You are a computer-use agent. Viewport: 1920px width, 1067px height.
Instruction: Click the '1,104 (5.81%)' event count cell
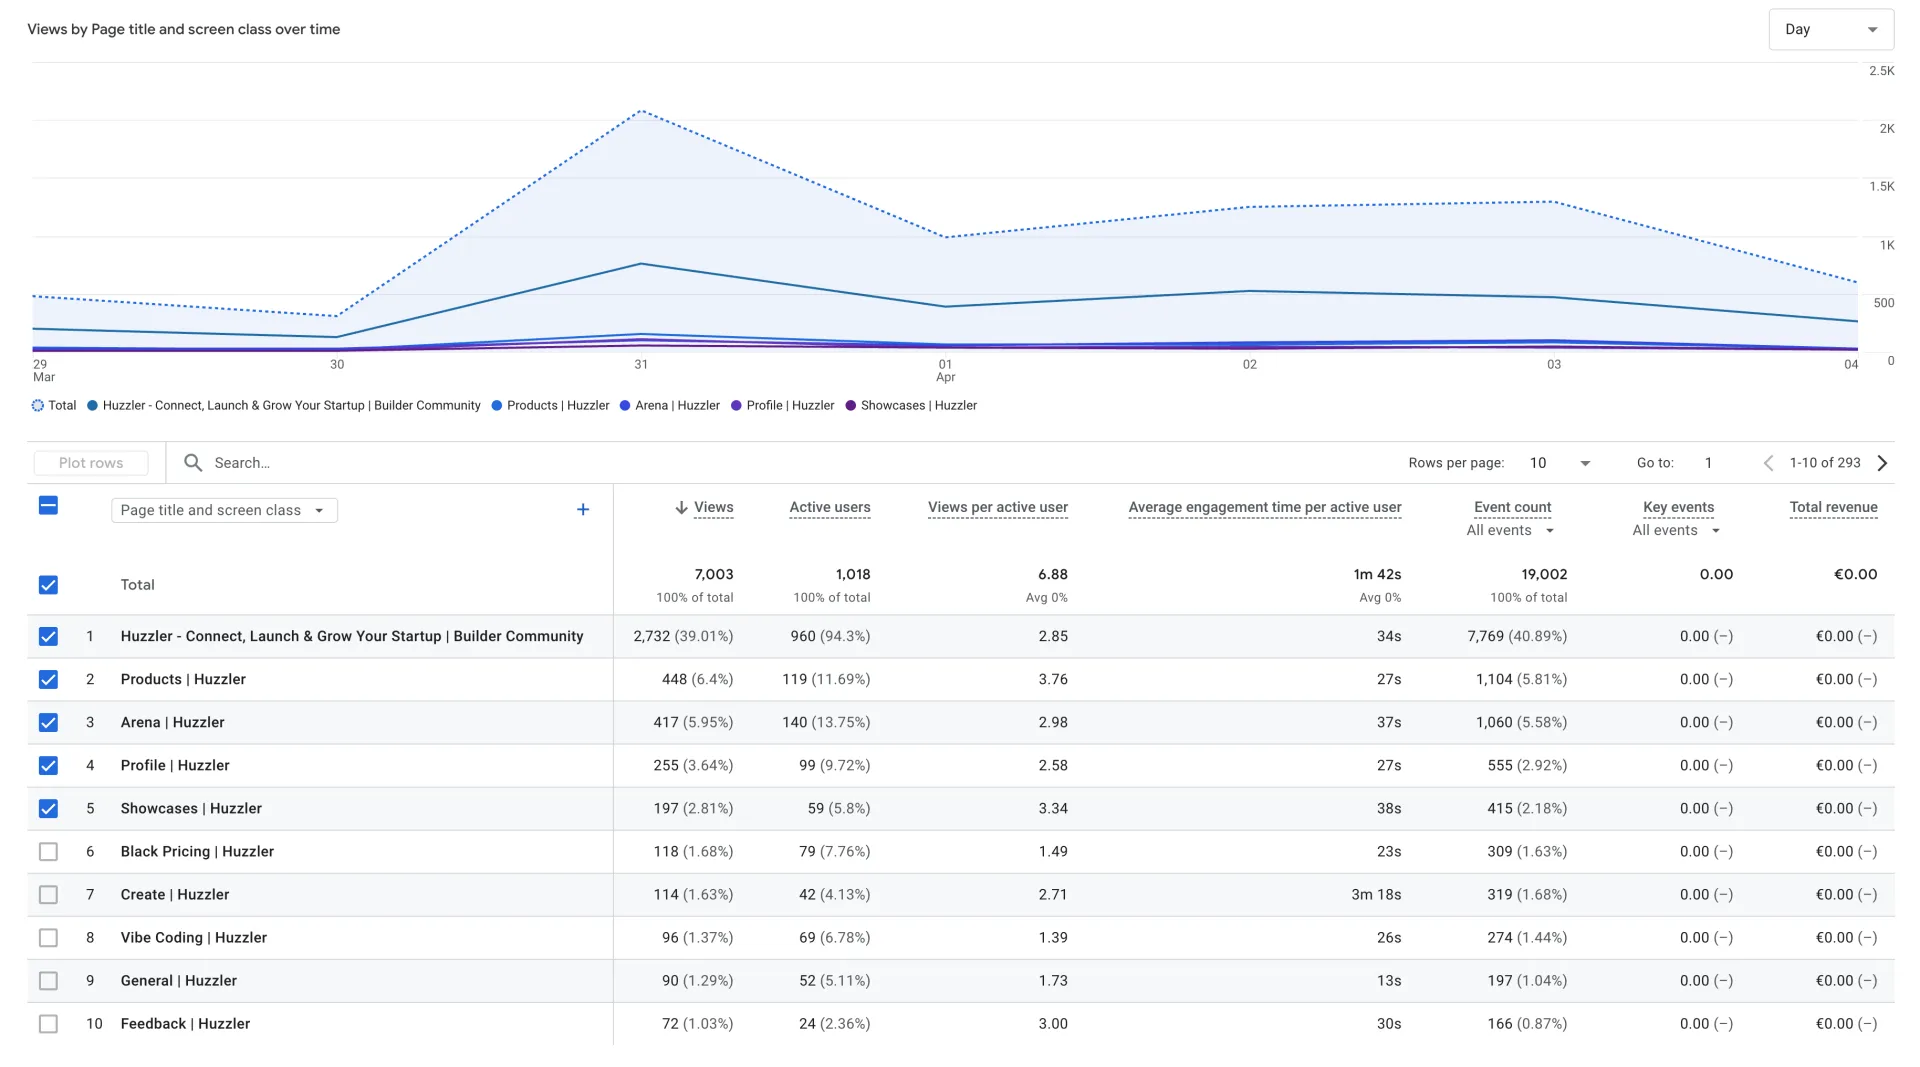coord(1521,680)
